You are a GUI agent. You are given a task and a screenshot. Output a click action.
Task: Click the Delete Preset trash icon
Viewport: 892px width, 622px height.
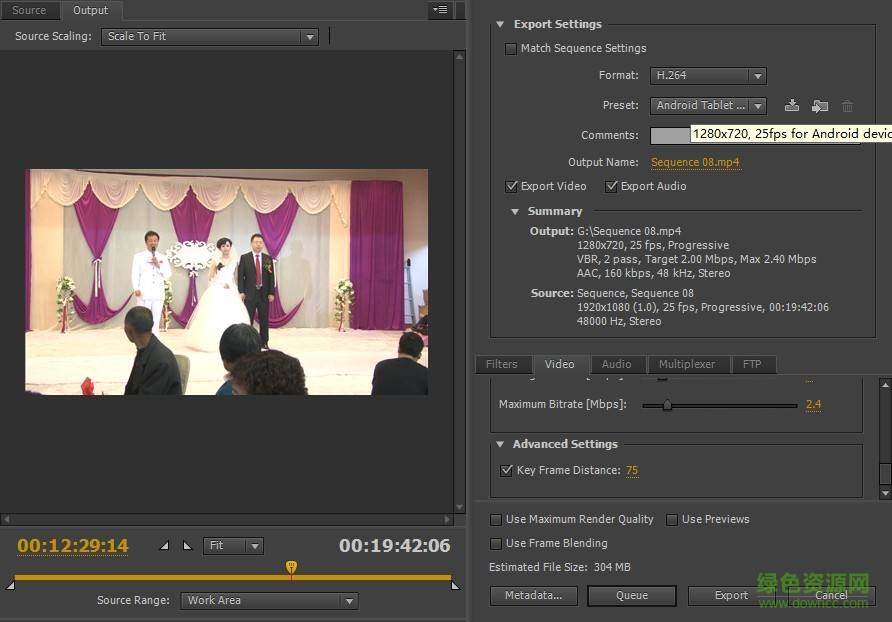tap(847, 105)
